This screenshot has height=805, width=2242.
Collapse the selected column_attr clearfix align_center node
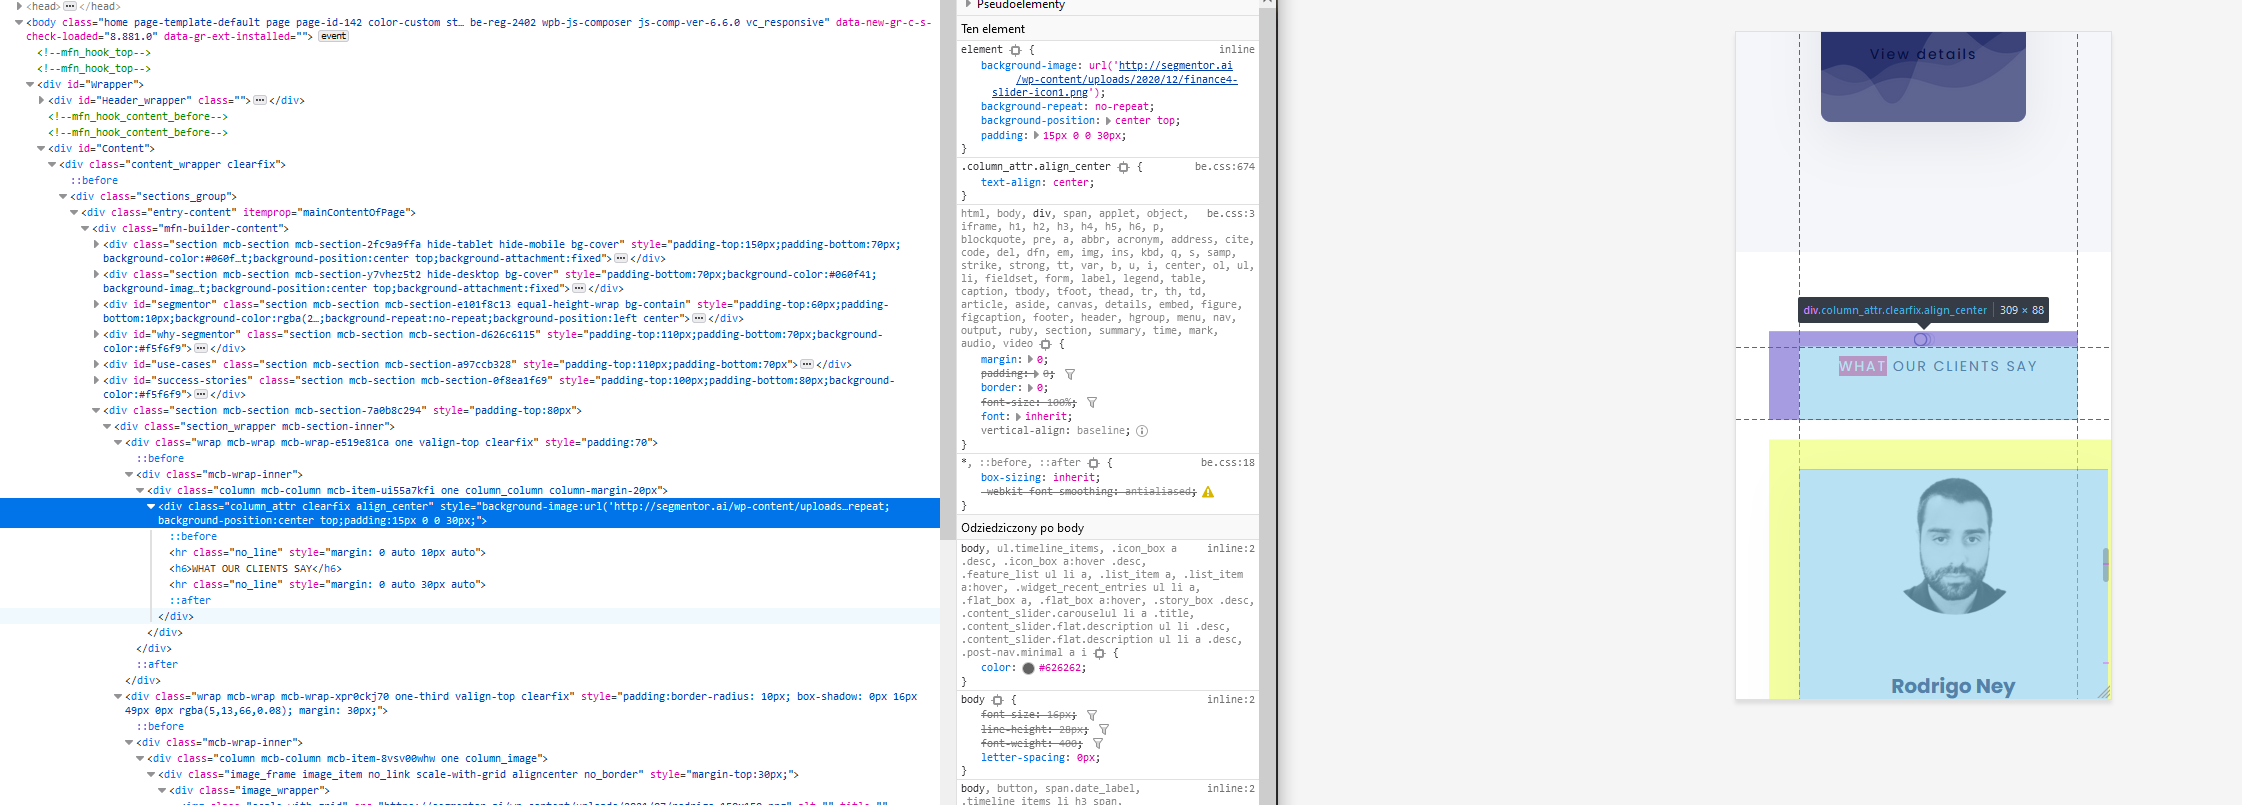tap(151, 506)
